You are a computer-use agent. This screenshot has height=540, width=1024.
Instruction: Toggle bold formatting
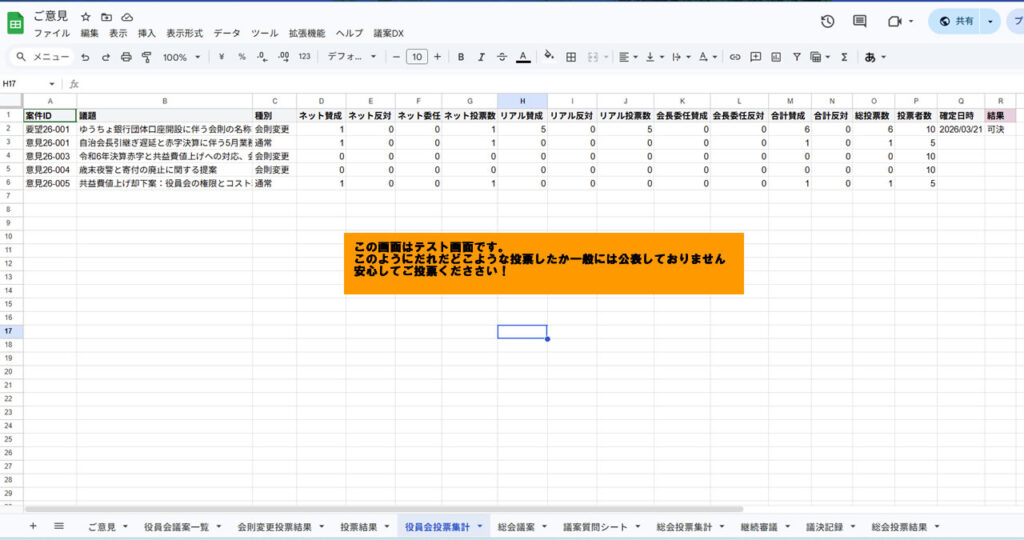coord(461,57)
